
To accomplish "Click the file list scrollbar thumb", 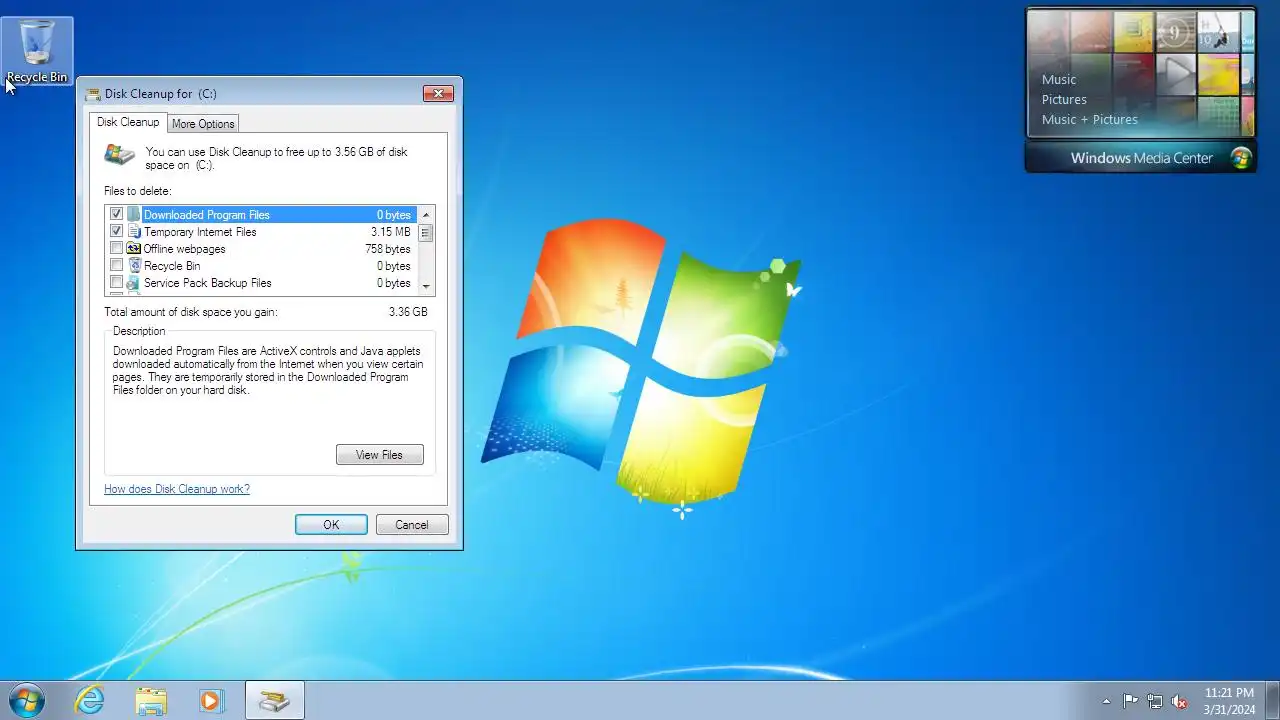I will 426,233.
